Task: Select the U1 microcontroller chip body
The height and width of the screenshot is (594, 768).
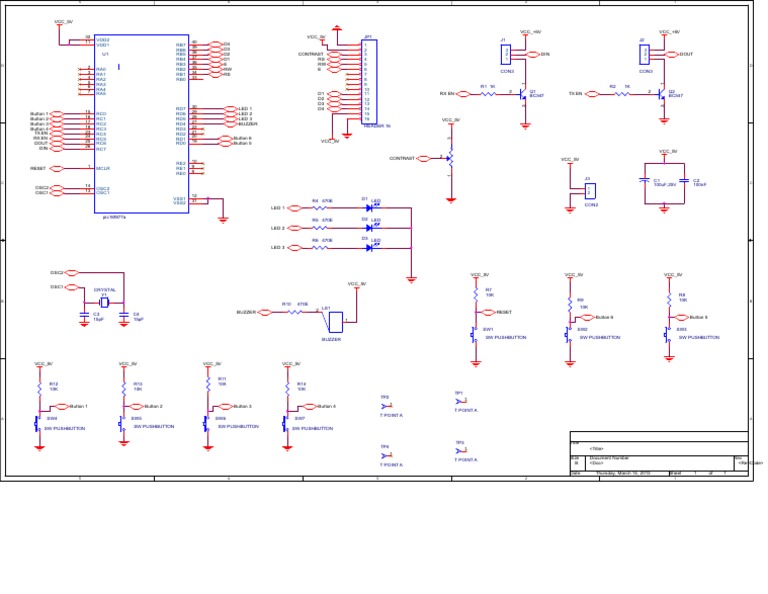Action: pyautogui.click(x=142, y=124)
